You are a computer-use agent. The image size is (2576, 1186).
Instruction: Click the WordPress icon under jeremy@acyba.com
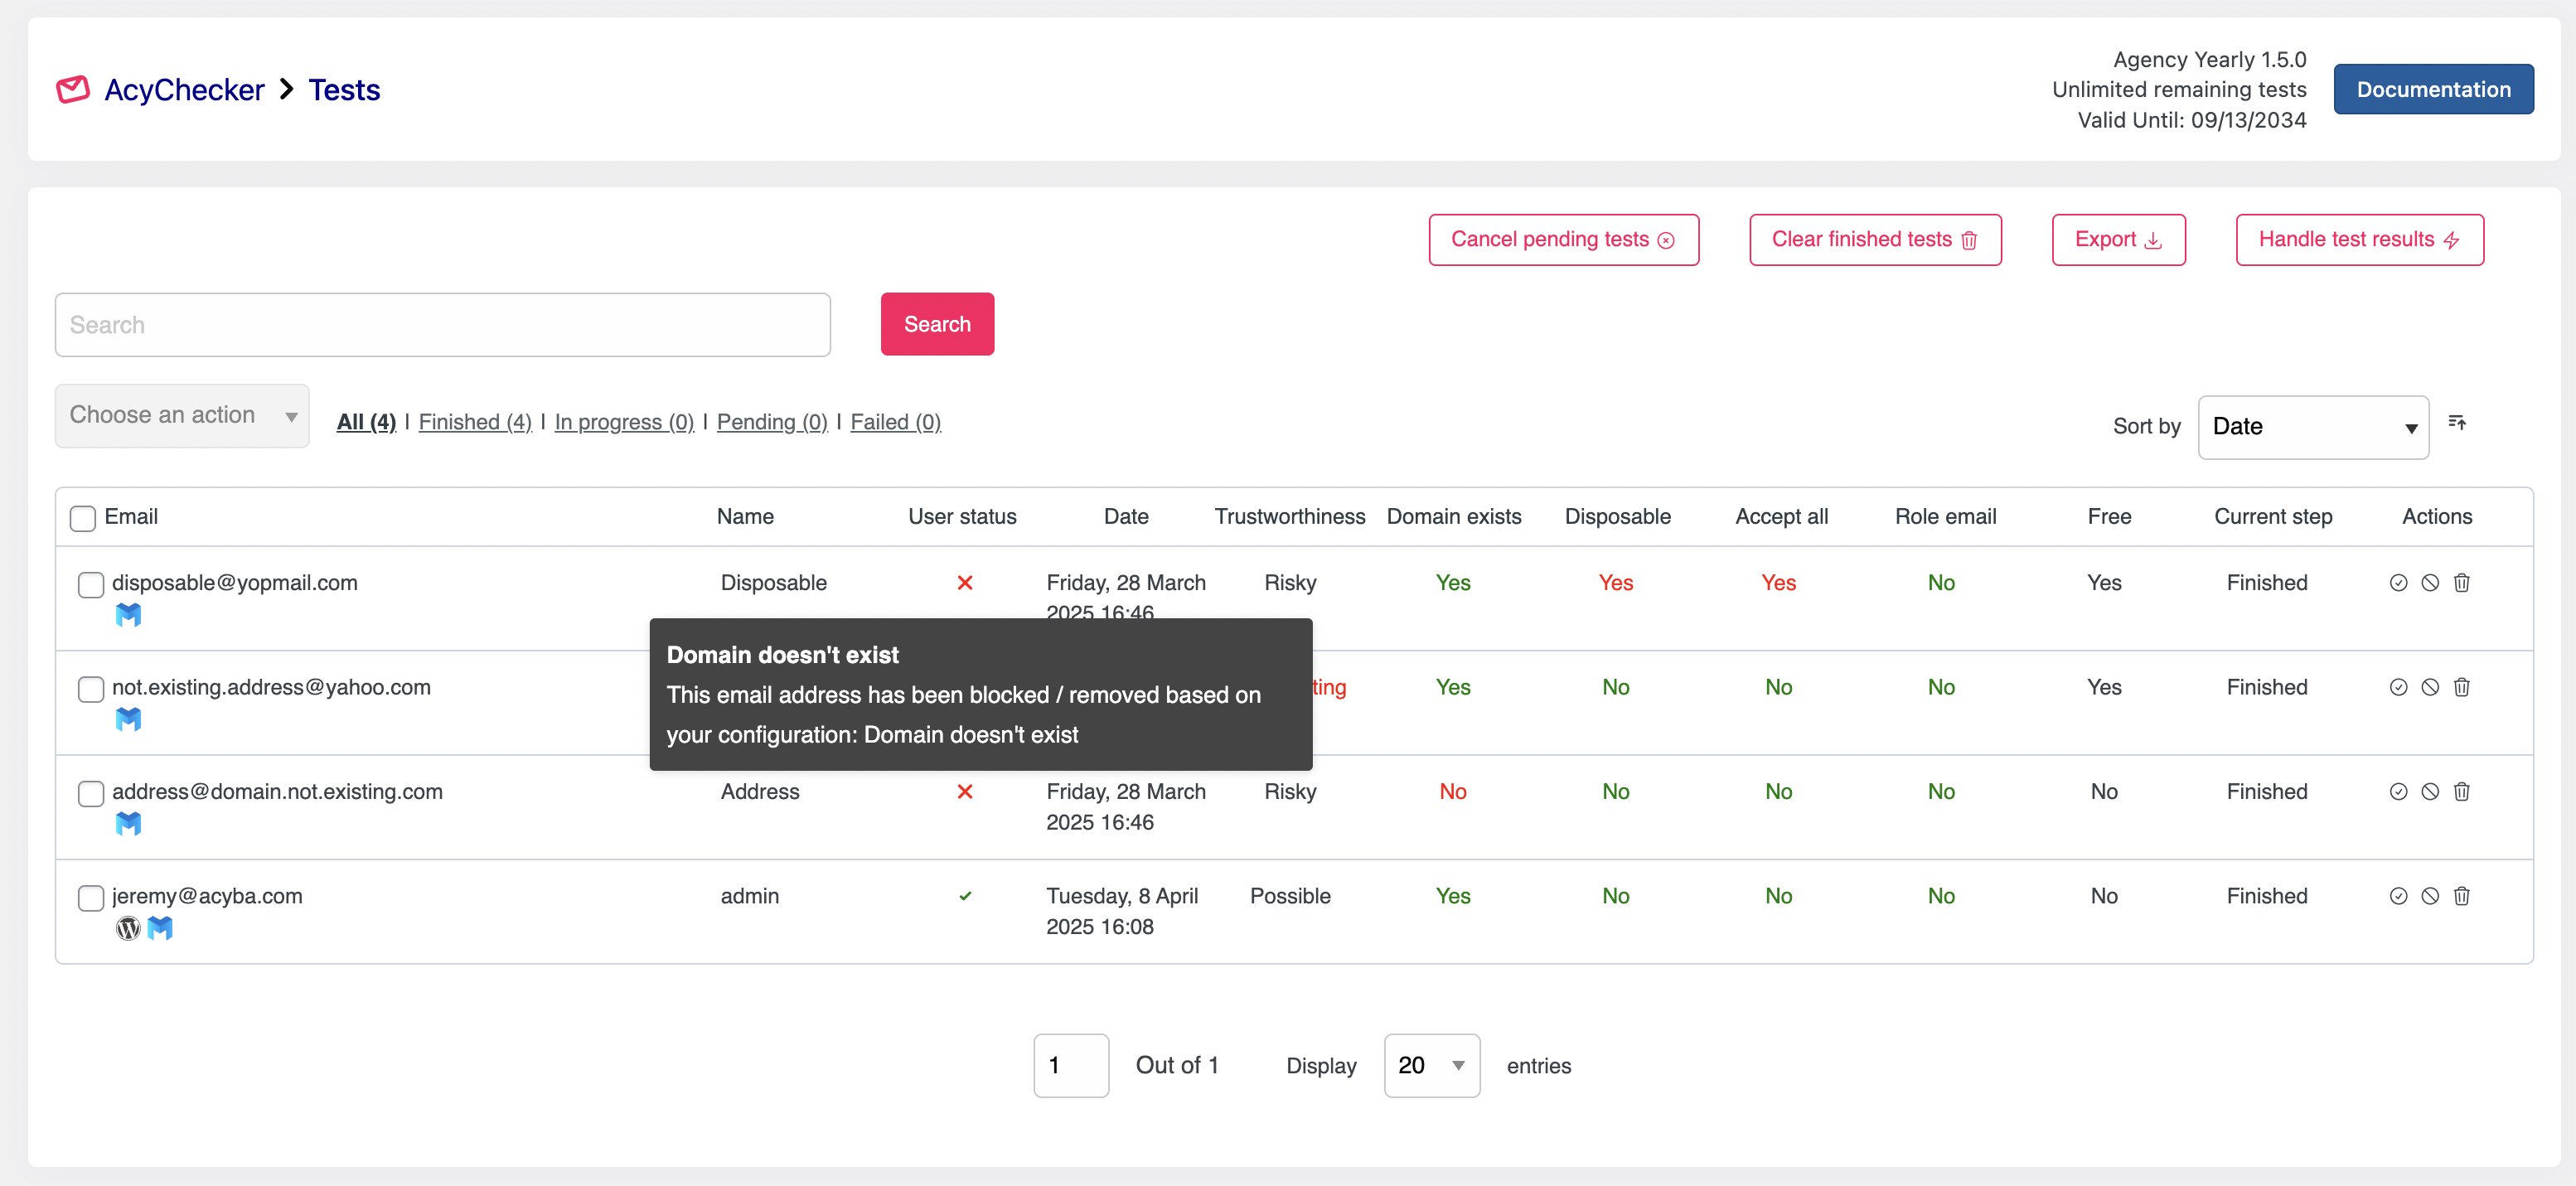point(128,928)
